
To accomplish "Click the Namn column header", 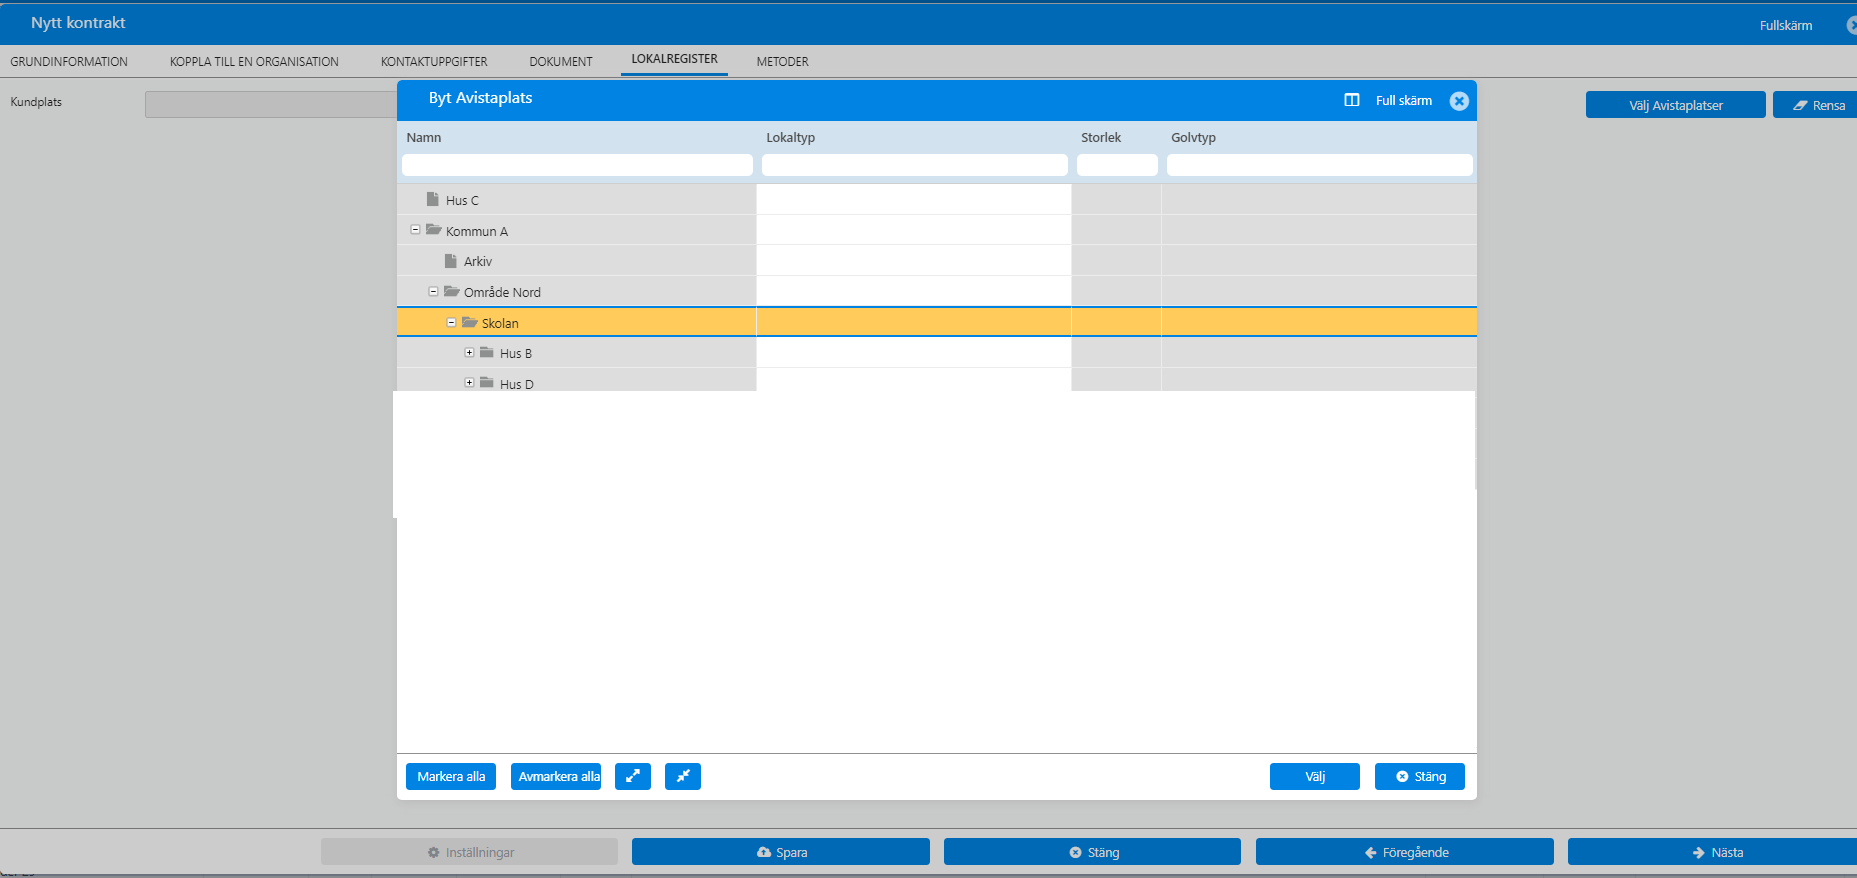I will 424,137.
